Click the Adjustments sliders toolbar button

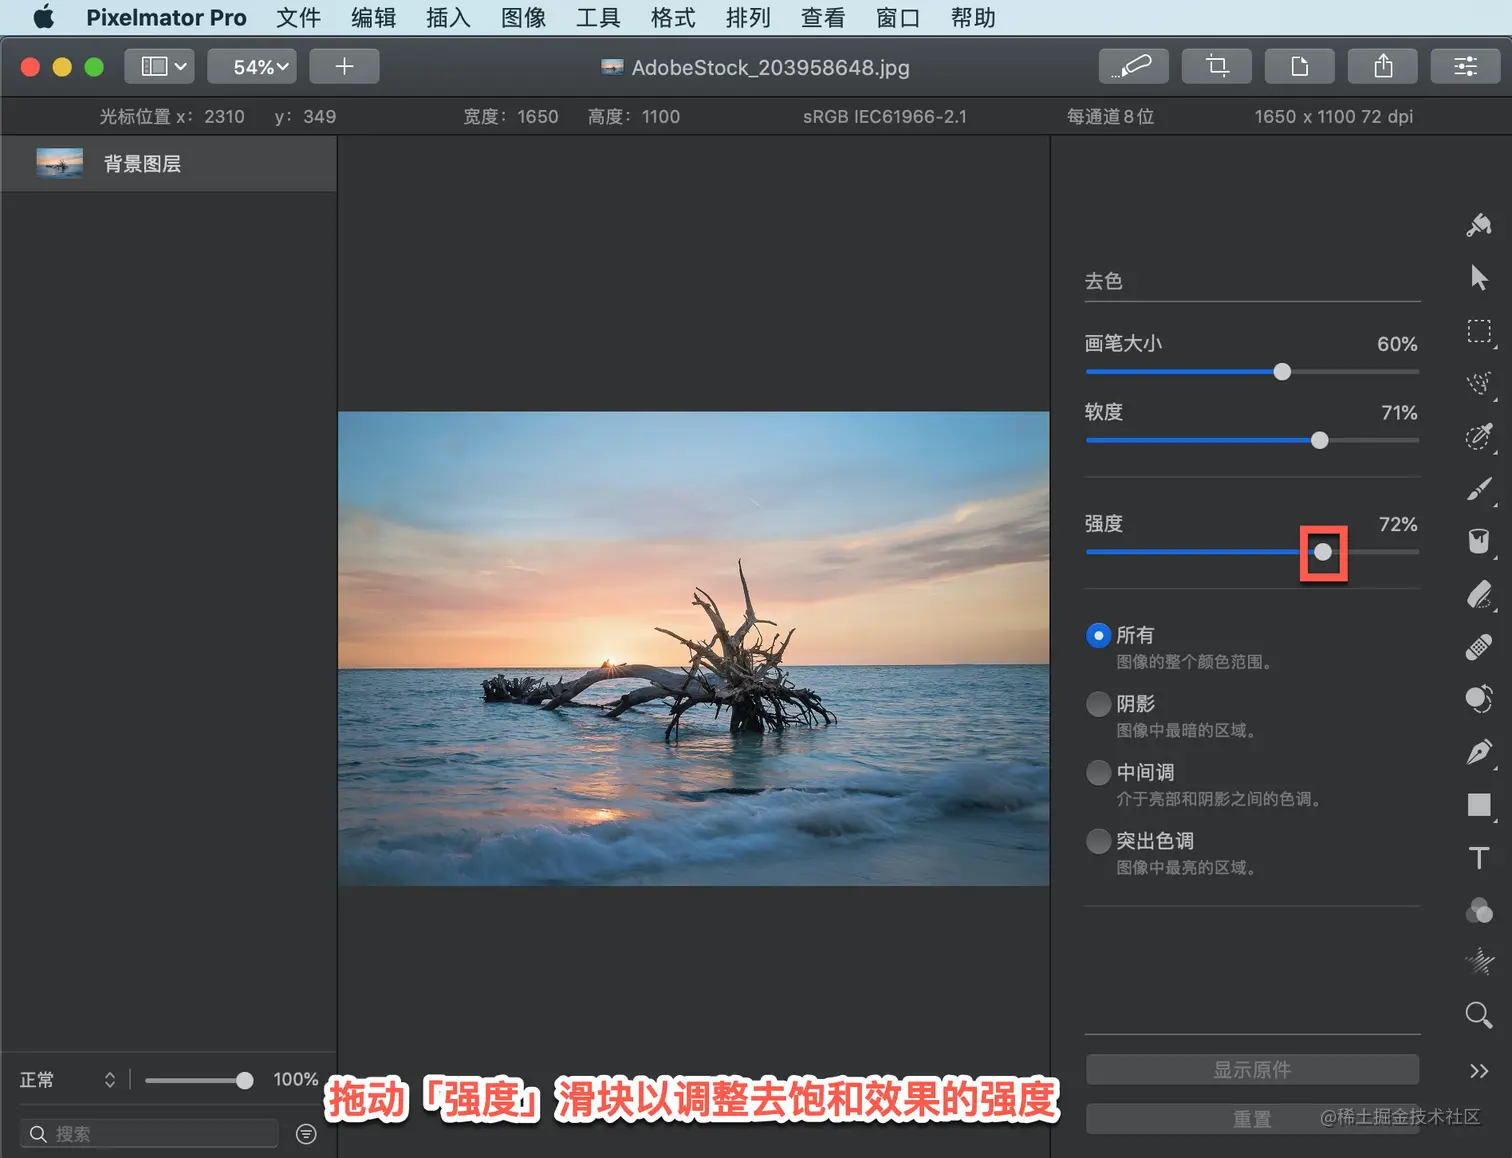click(x=1465, y=66)
